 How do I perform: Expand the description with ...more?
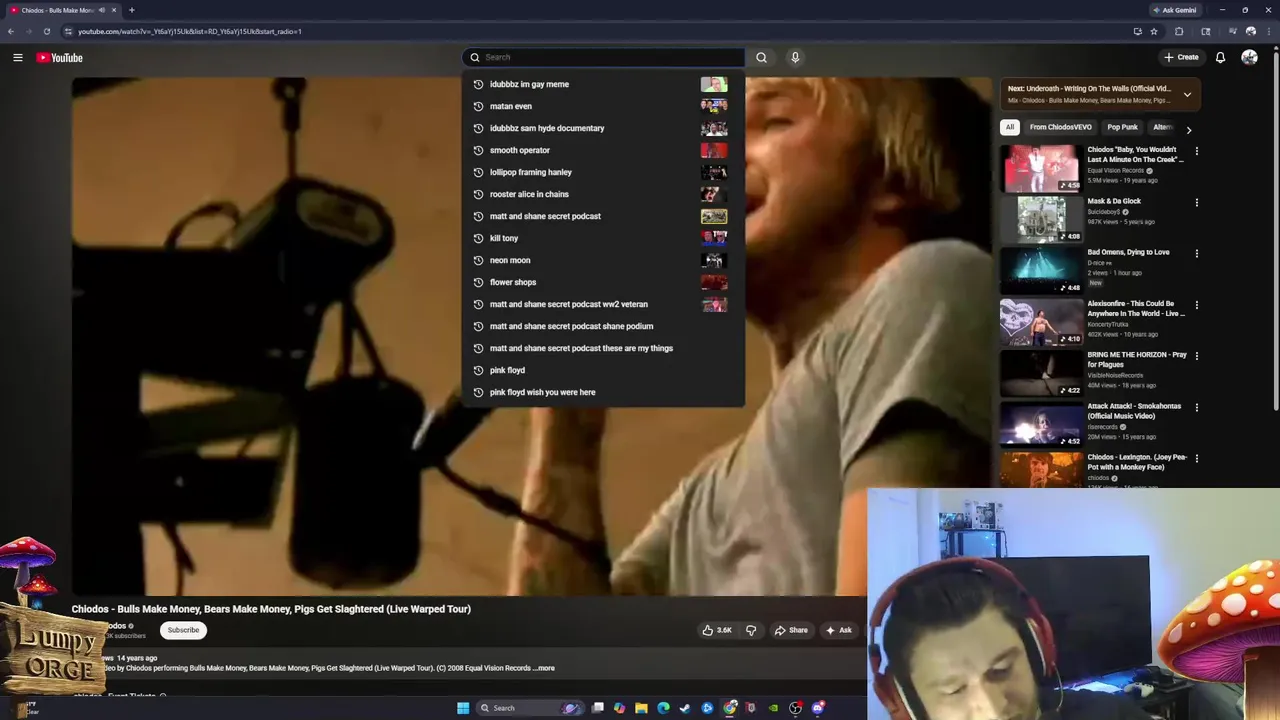(x=544, y=668)
